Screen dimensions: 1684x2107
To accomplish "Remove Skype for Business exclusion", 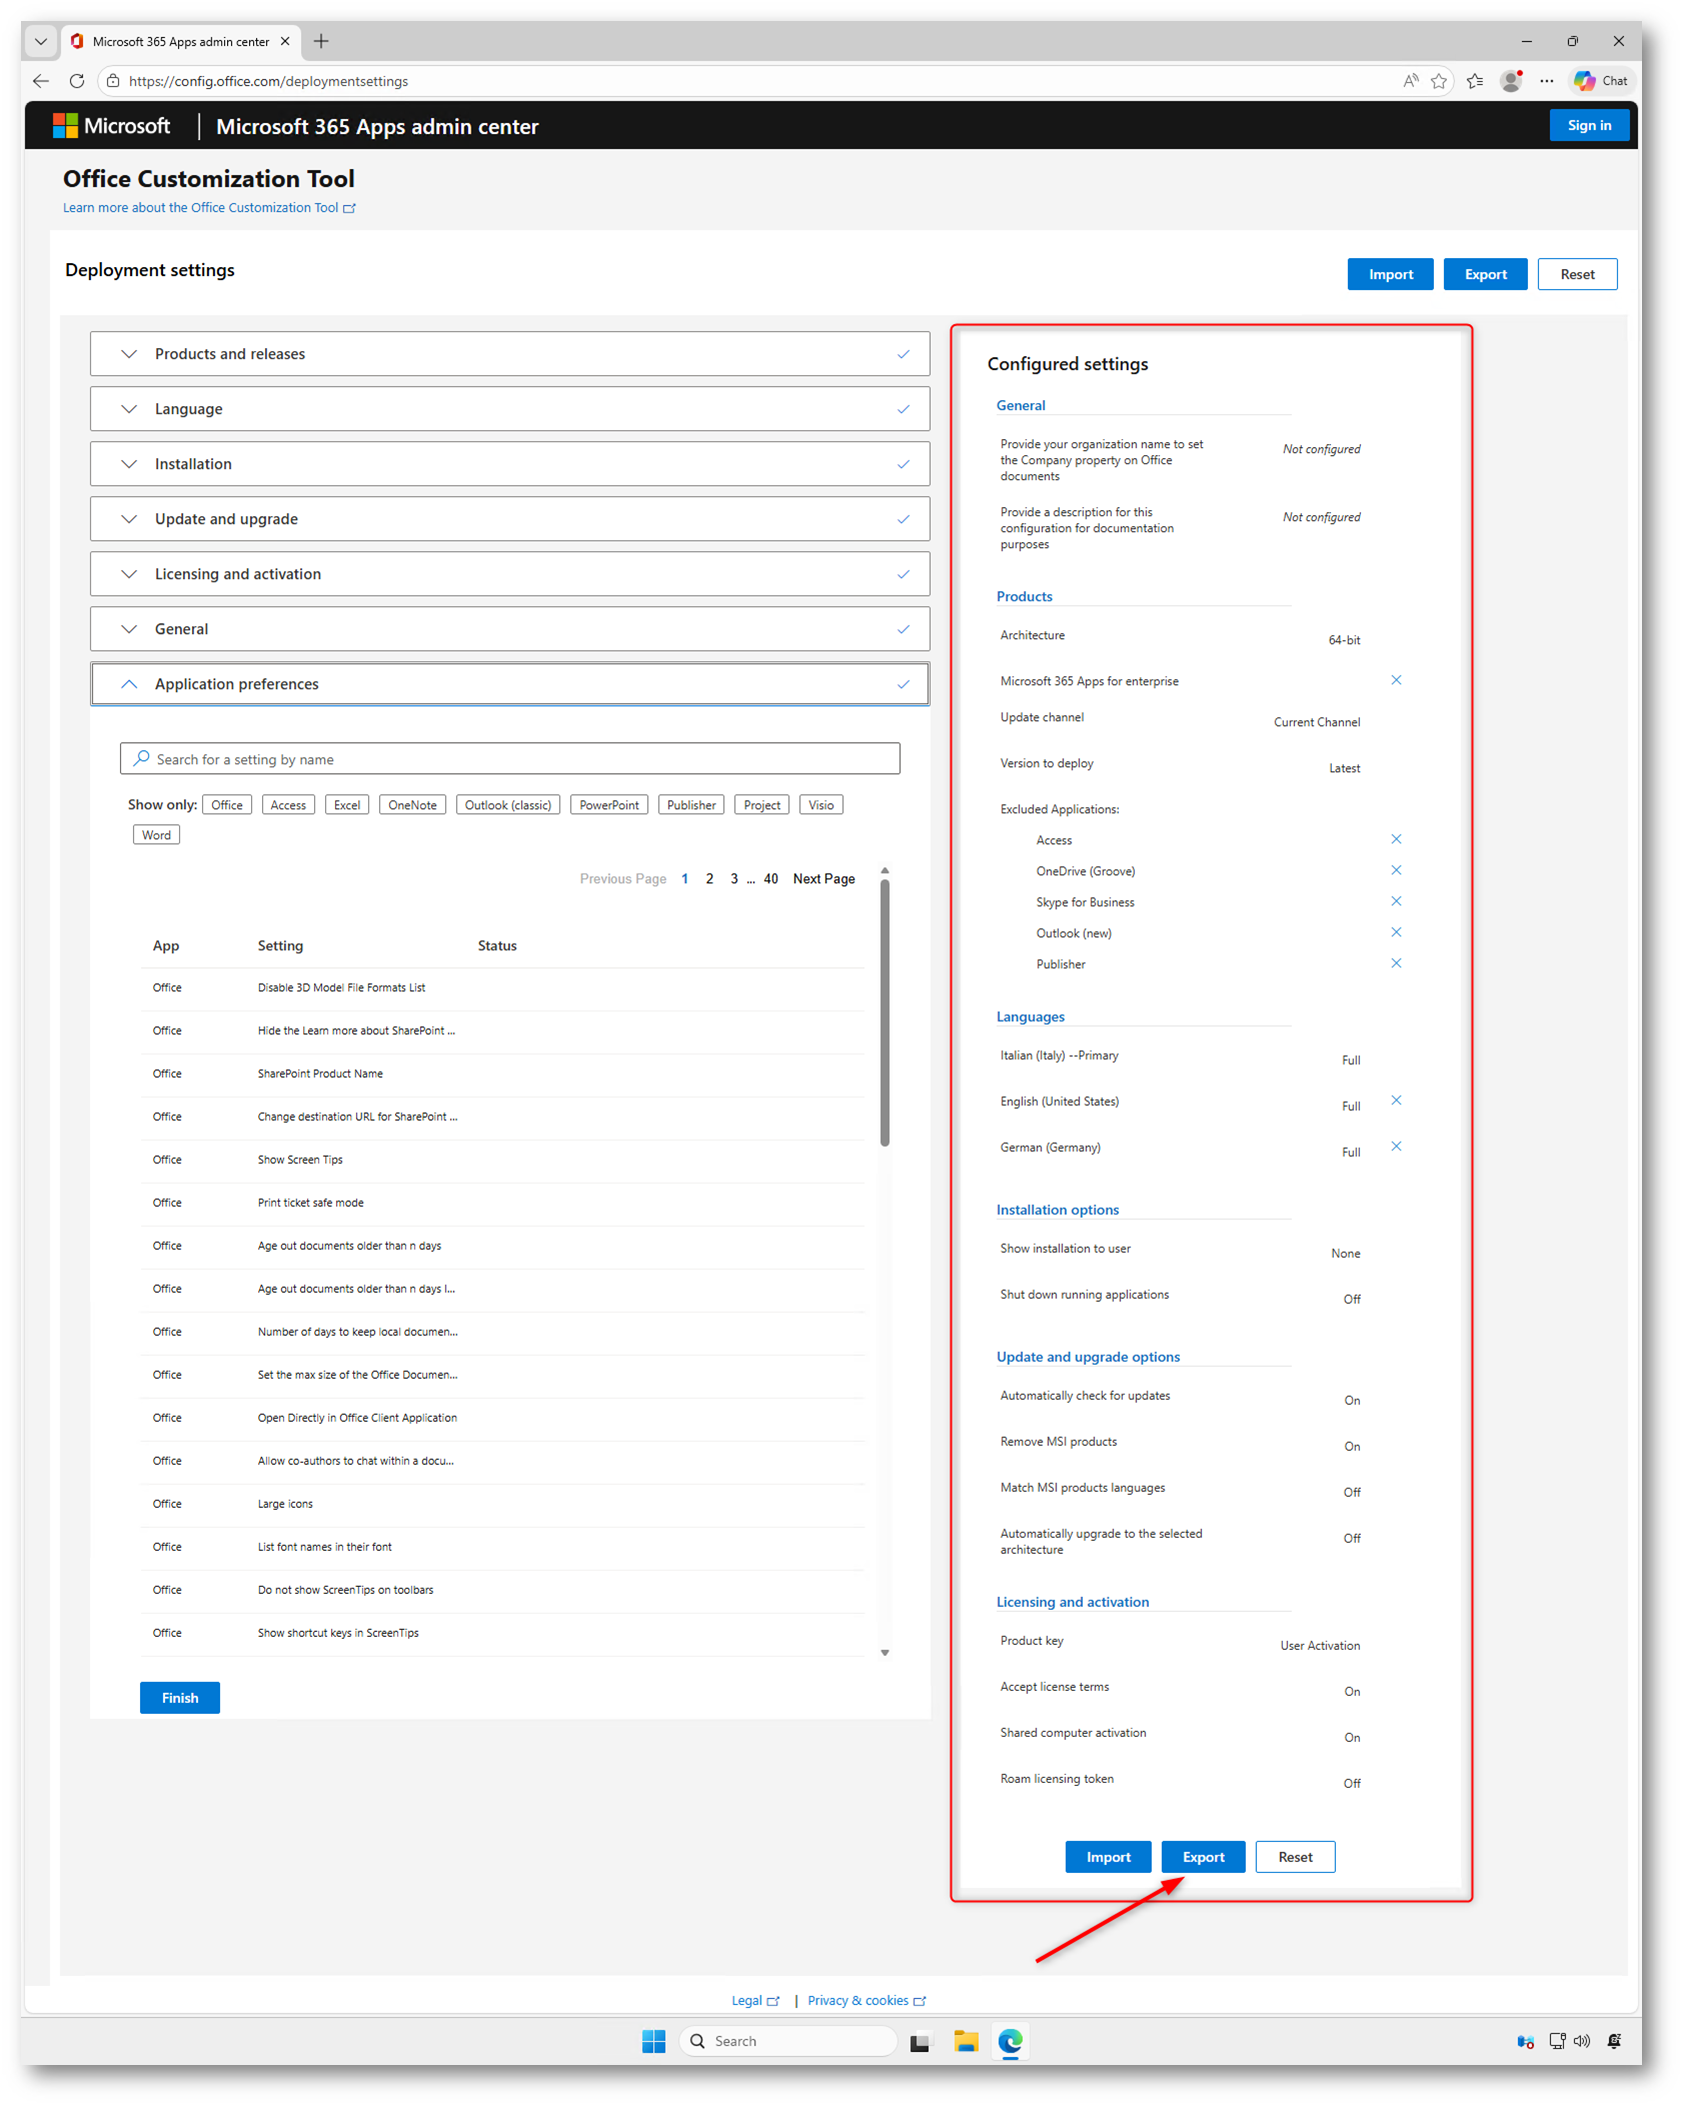I will [x=1396, y=901].
